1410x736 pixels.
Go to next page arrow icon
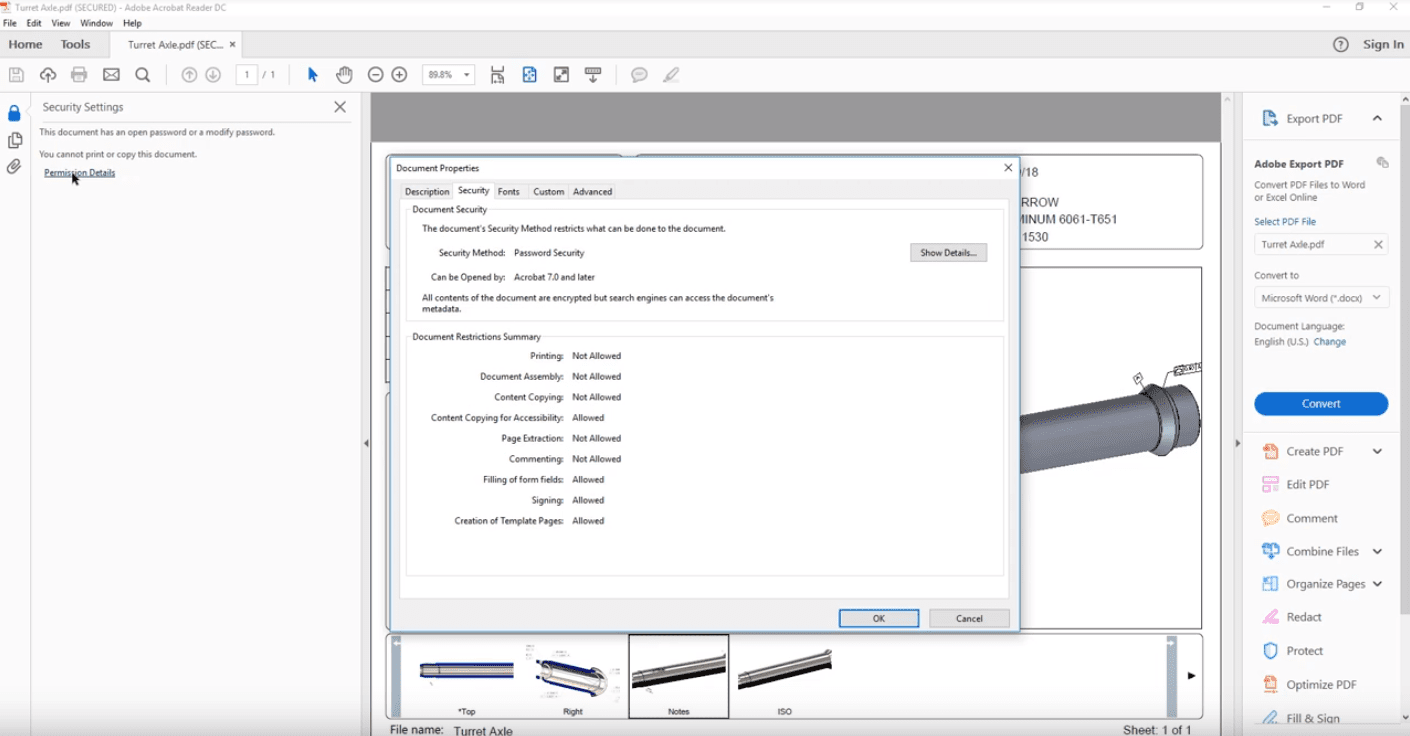coord(213,75)
